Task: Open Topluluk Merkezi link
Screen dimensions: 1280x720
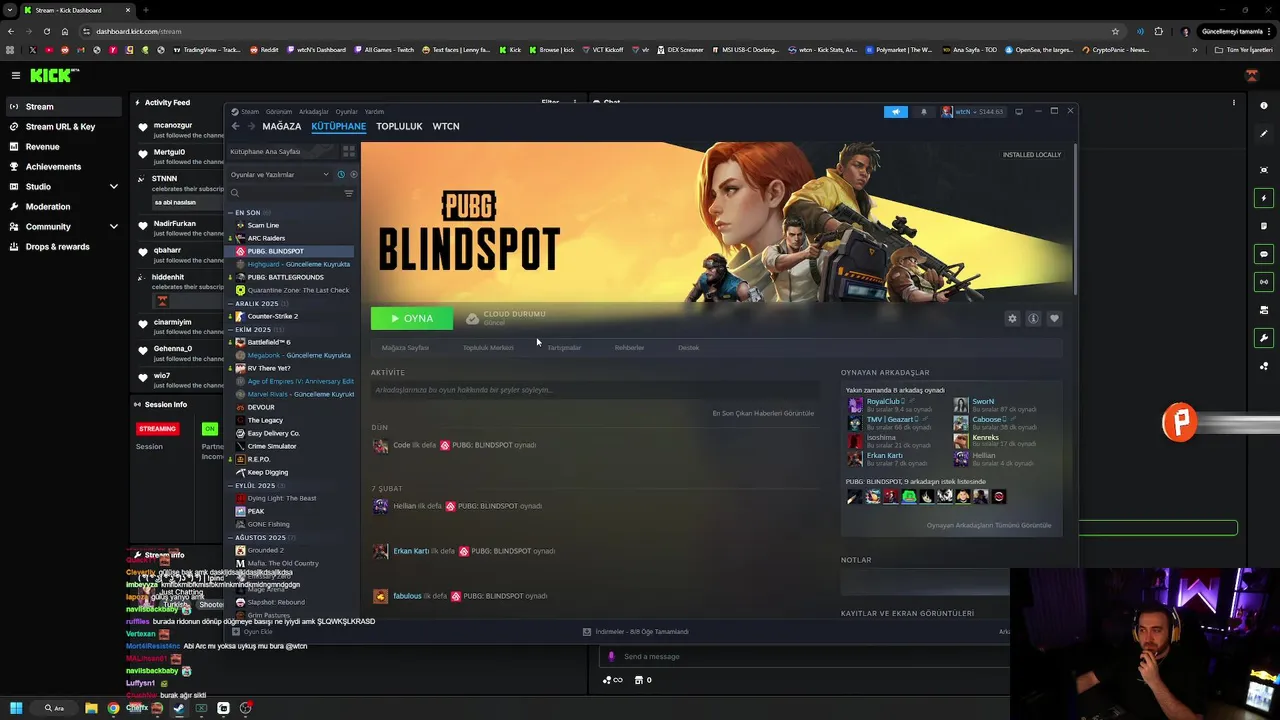Action: pyautogui.click(x=488, y=348)
